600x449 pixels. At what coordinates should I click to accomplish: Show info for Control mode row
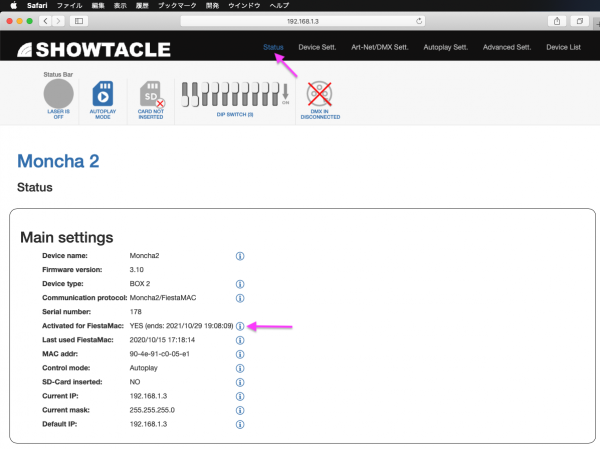(240, 368)
